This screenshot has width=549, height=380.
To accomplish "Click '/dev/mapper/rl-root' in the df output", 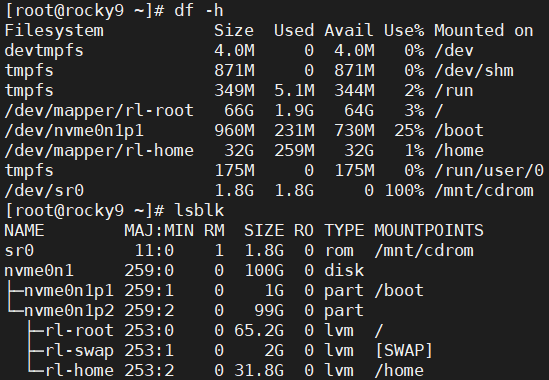I will coord(99,110).
